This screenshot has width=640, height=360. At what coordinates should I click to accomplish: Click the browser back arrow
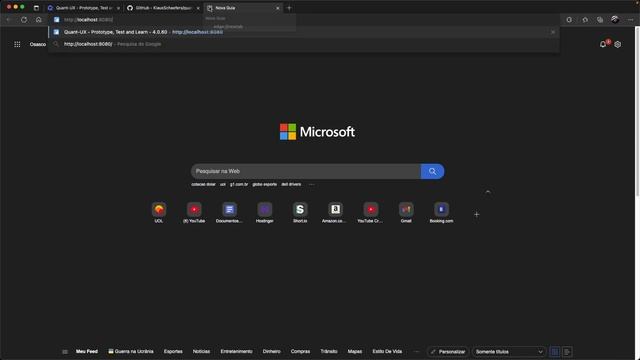click(9, 19)
